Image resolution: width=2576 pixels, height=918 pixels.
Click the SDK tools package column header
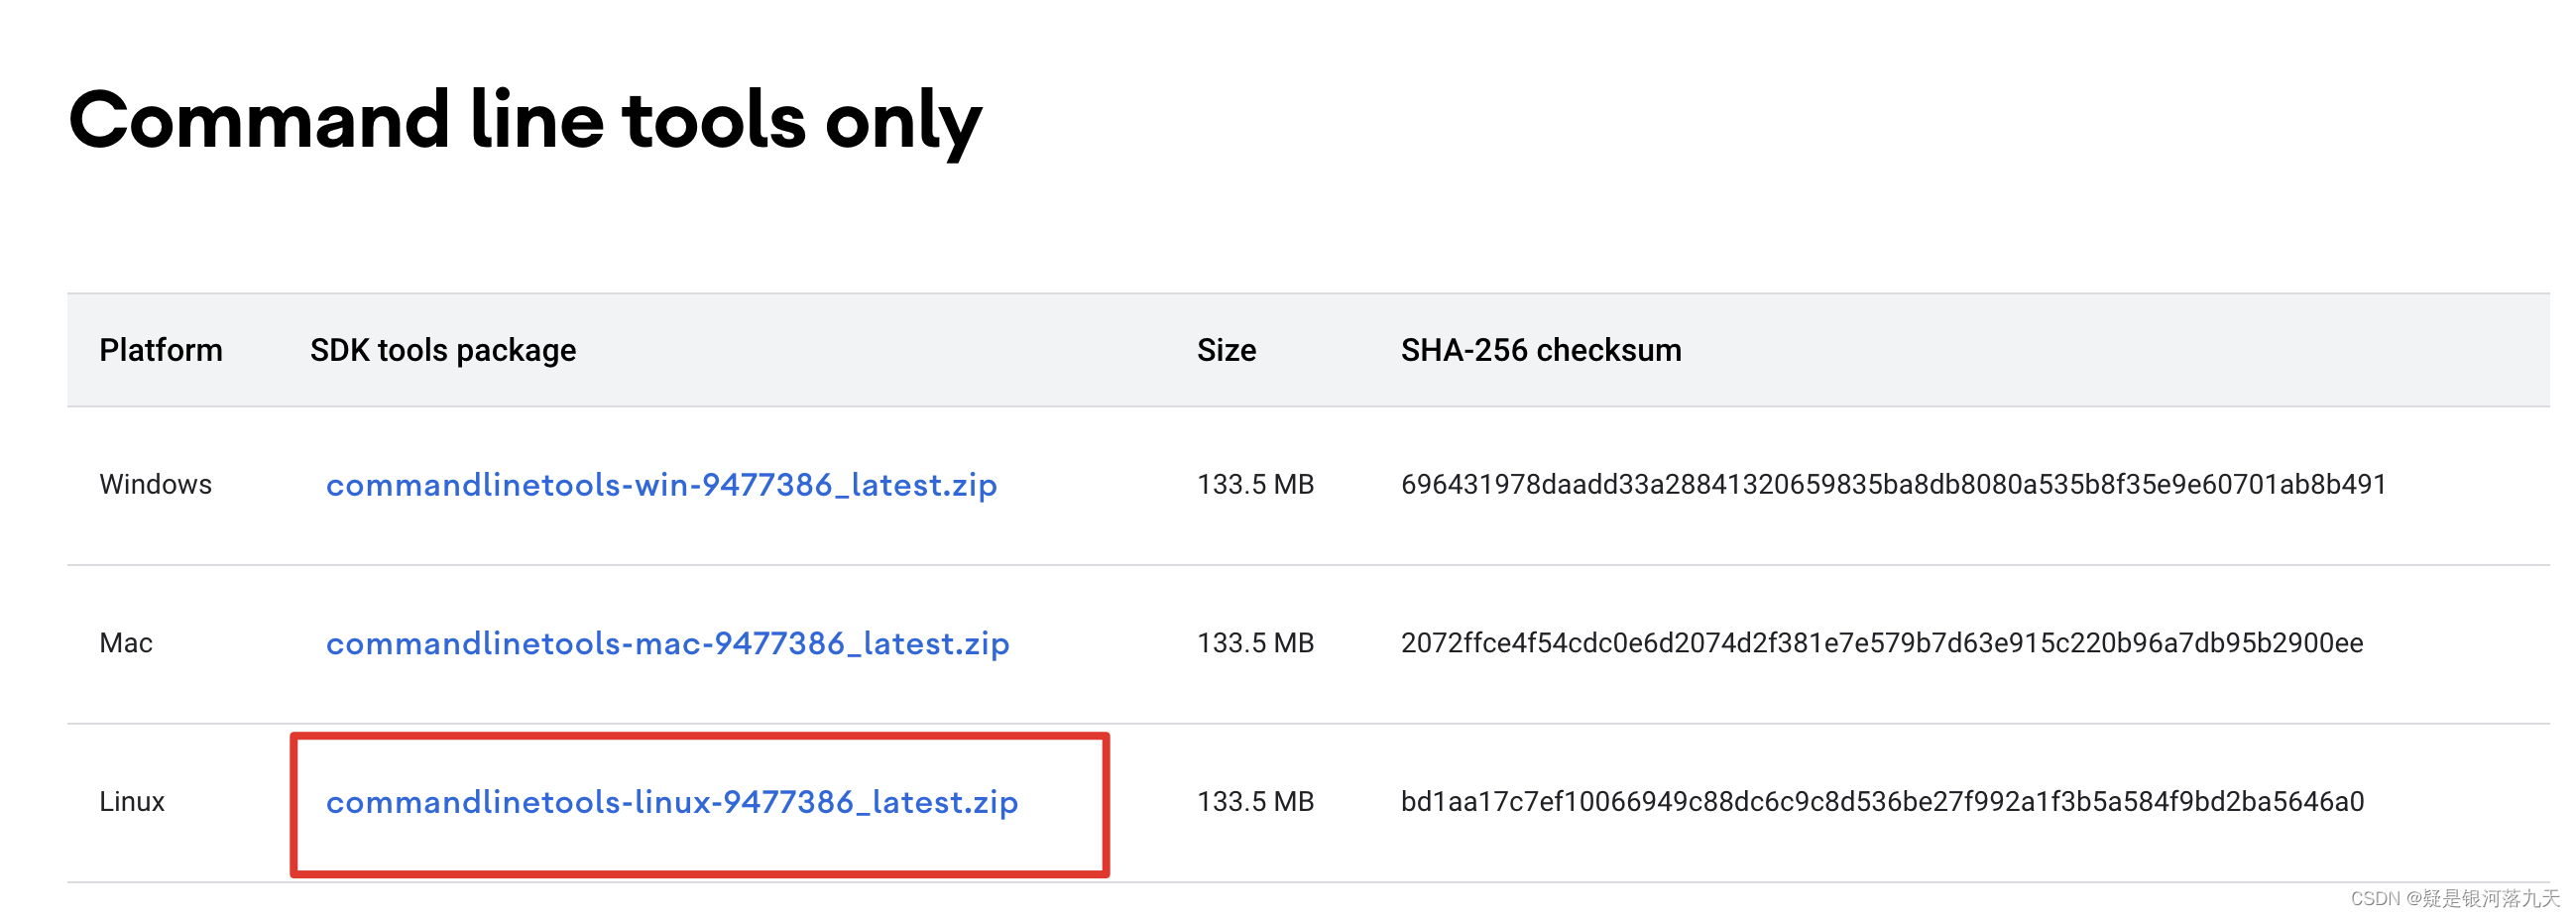pos(443,349)
